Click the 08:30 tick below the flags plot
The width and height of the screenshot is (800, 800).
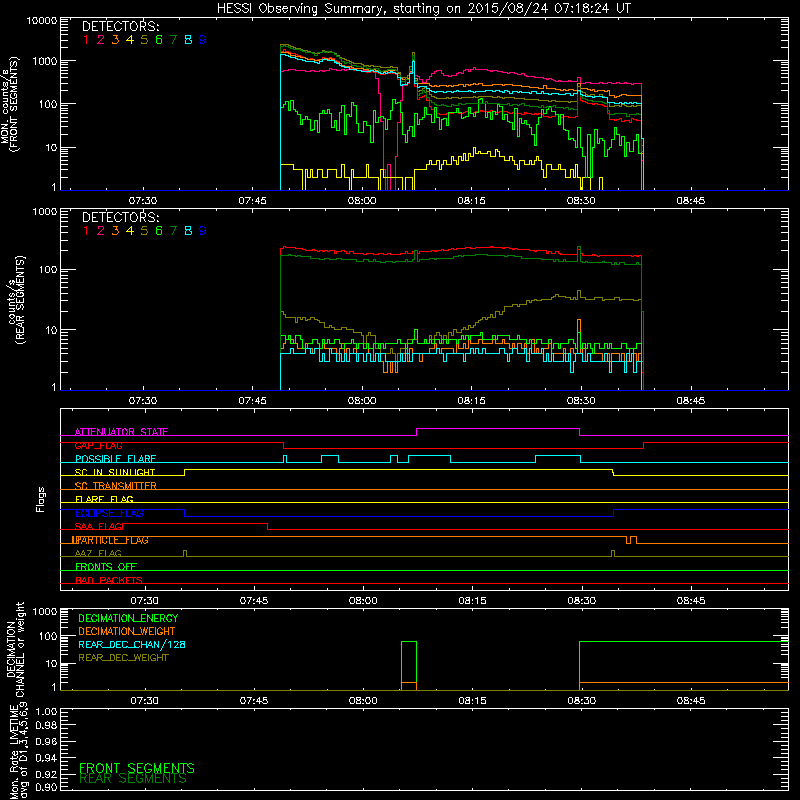click(582, 601)
